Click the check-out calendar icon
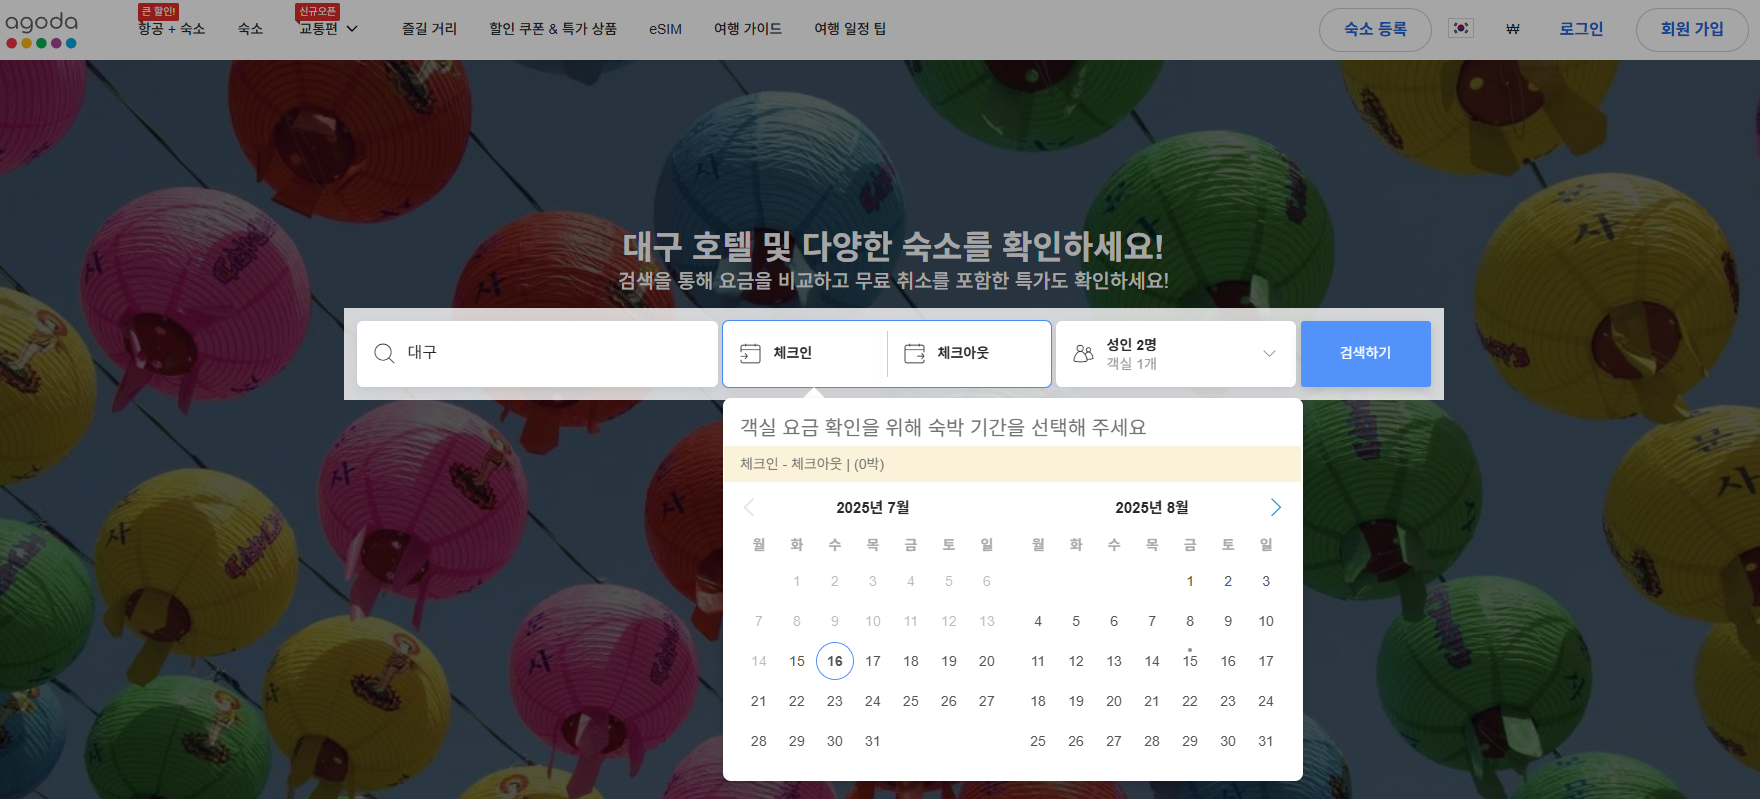This screenshot has width=1760, height=799. [915, 353]
